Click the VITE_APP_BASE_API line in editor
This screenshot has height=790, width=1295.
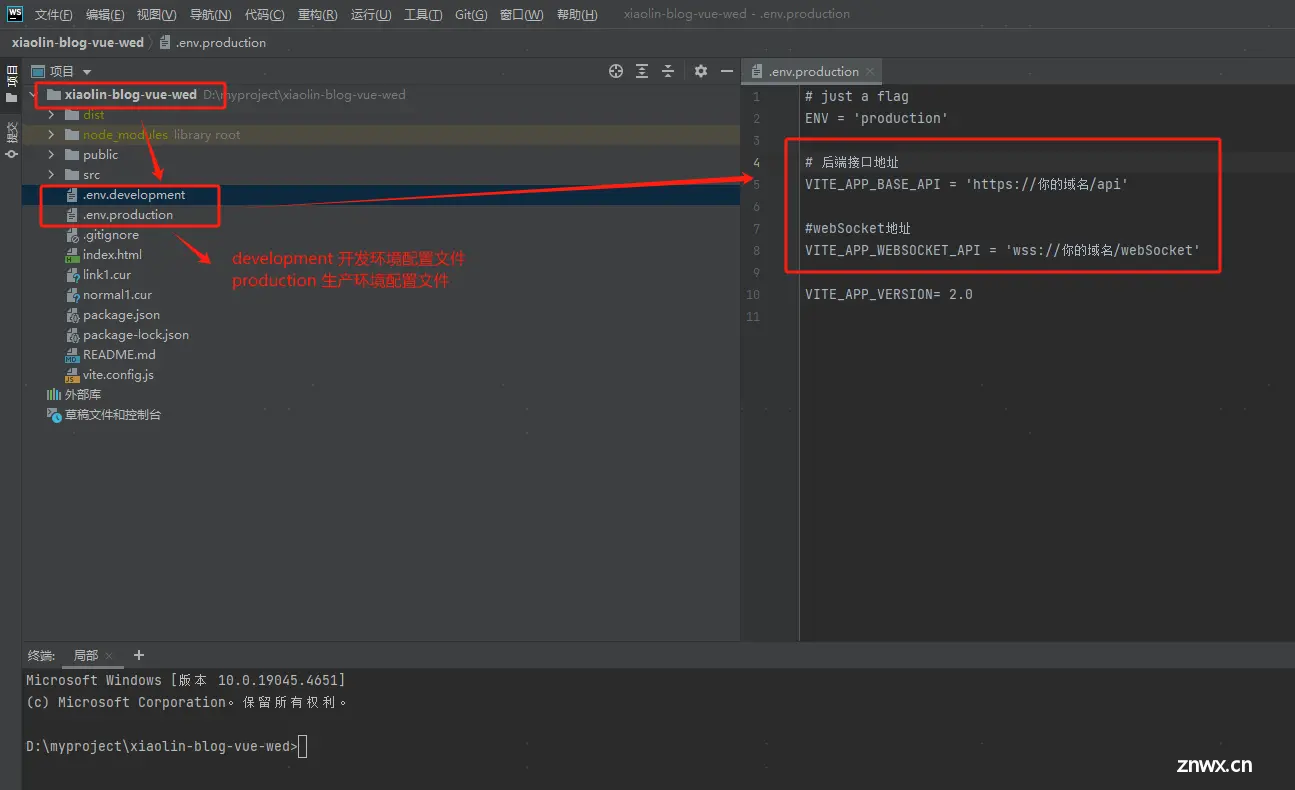pyautogui.click(x=966, y=184)
